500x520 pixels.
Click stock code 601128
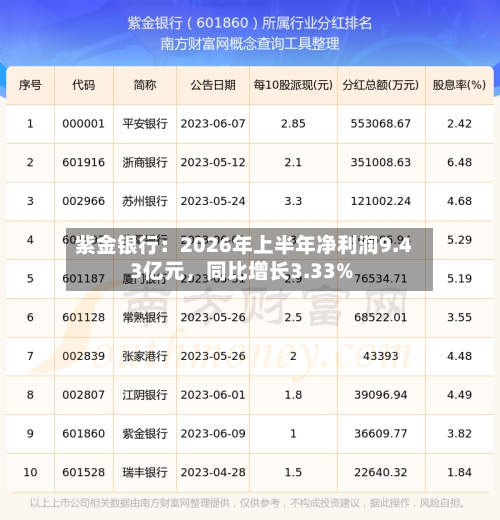pyautogui.click(x=84, y=317)
